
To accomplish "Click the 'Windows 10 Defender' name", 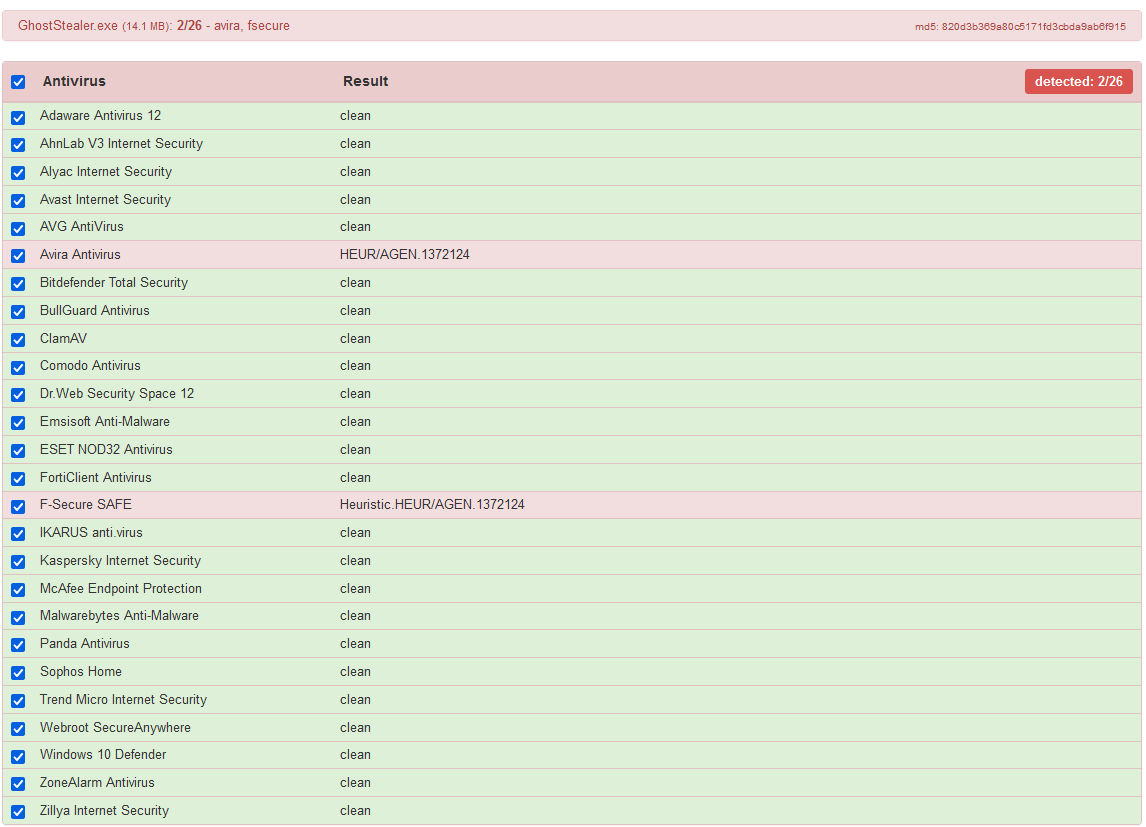I will [x=103, y=755].
